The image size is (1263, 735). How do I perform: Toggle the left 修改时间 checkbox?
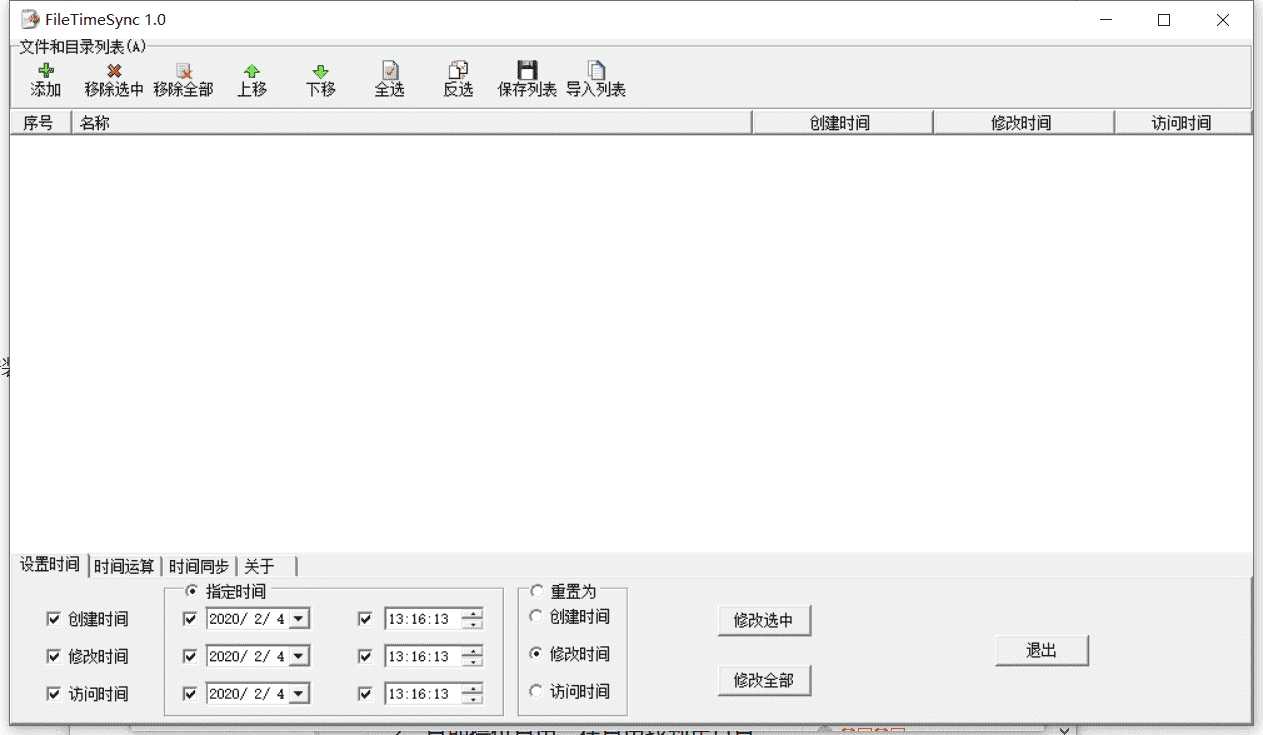click(53, 656)
